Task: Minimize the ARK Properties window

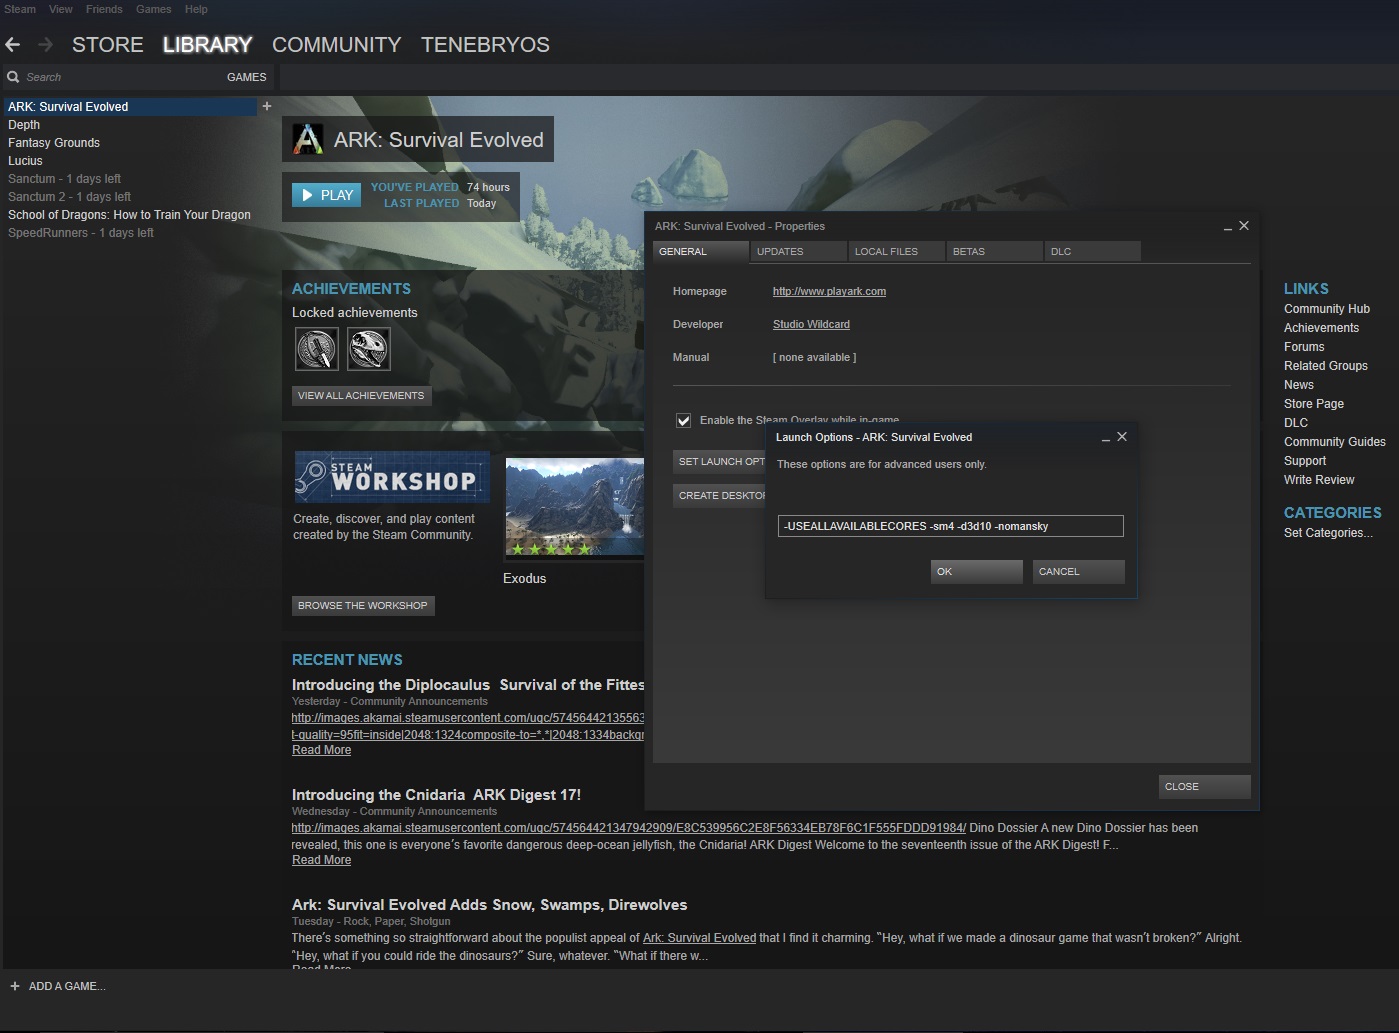Action: click(1227, 227)
